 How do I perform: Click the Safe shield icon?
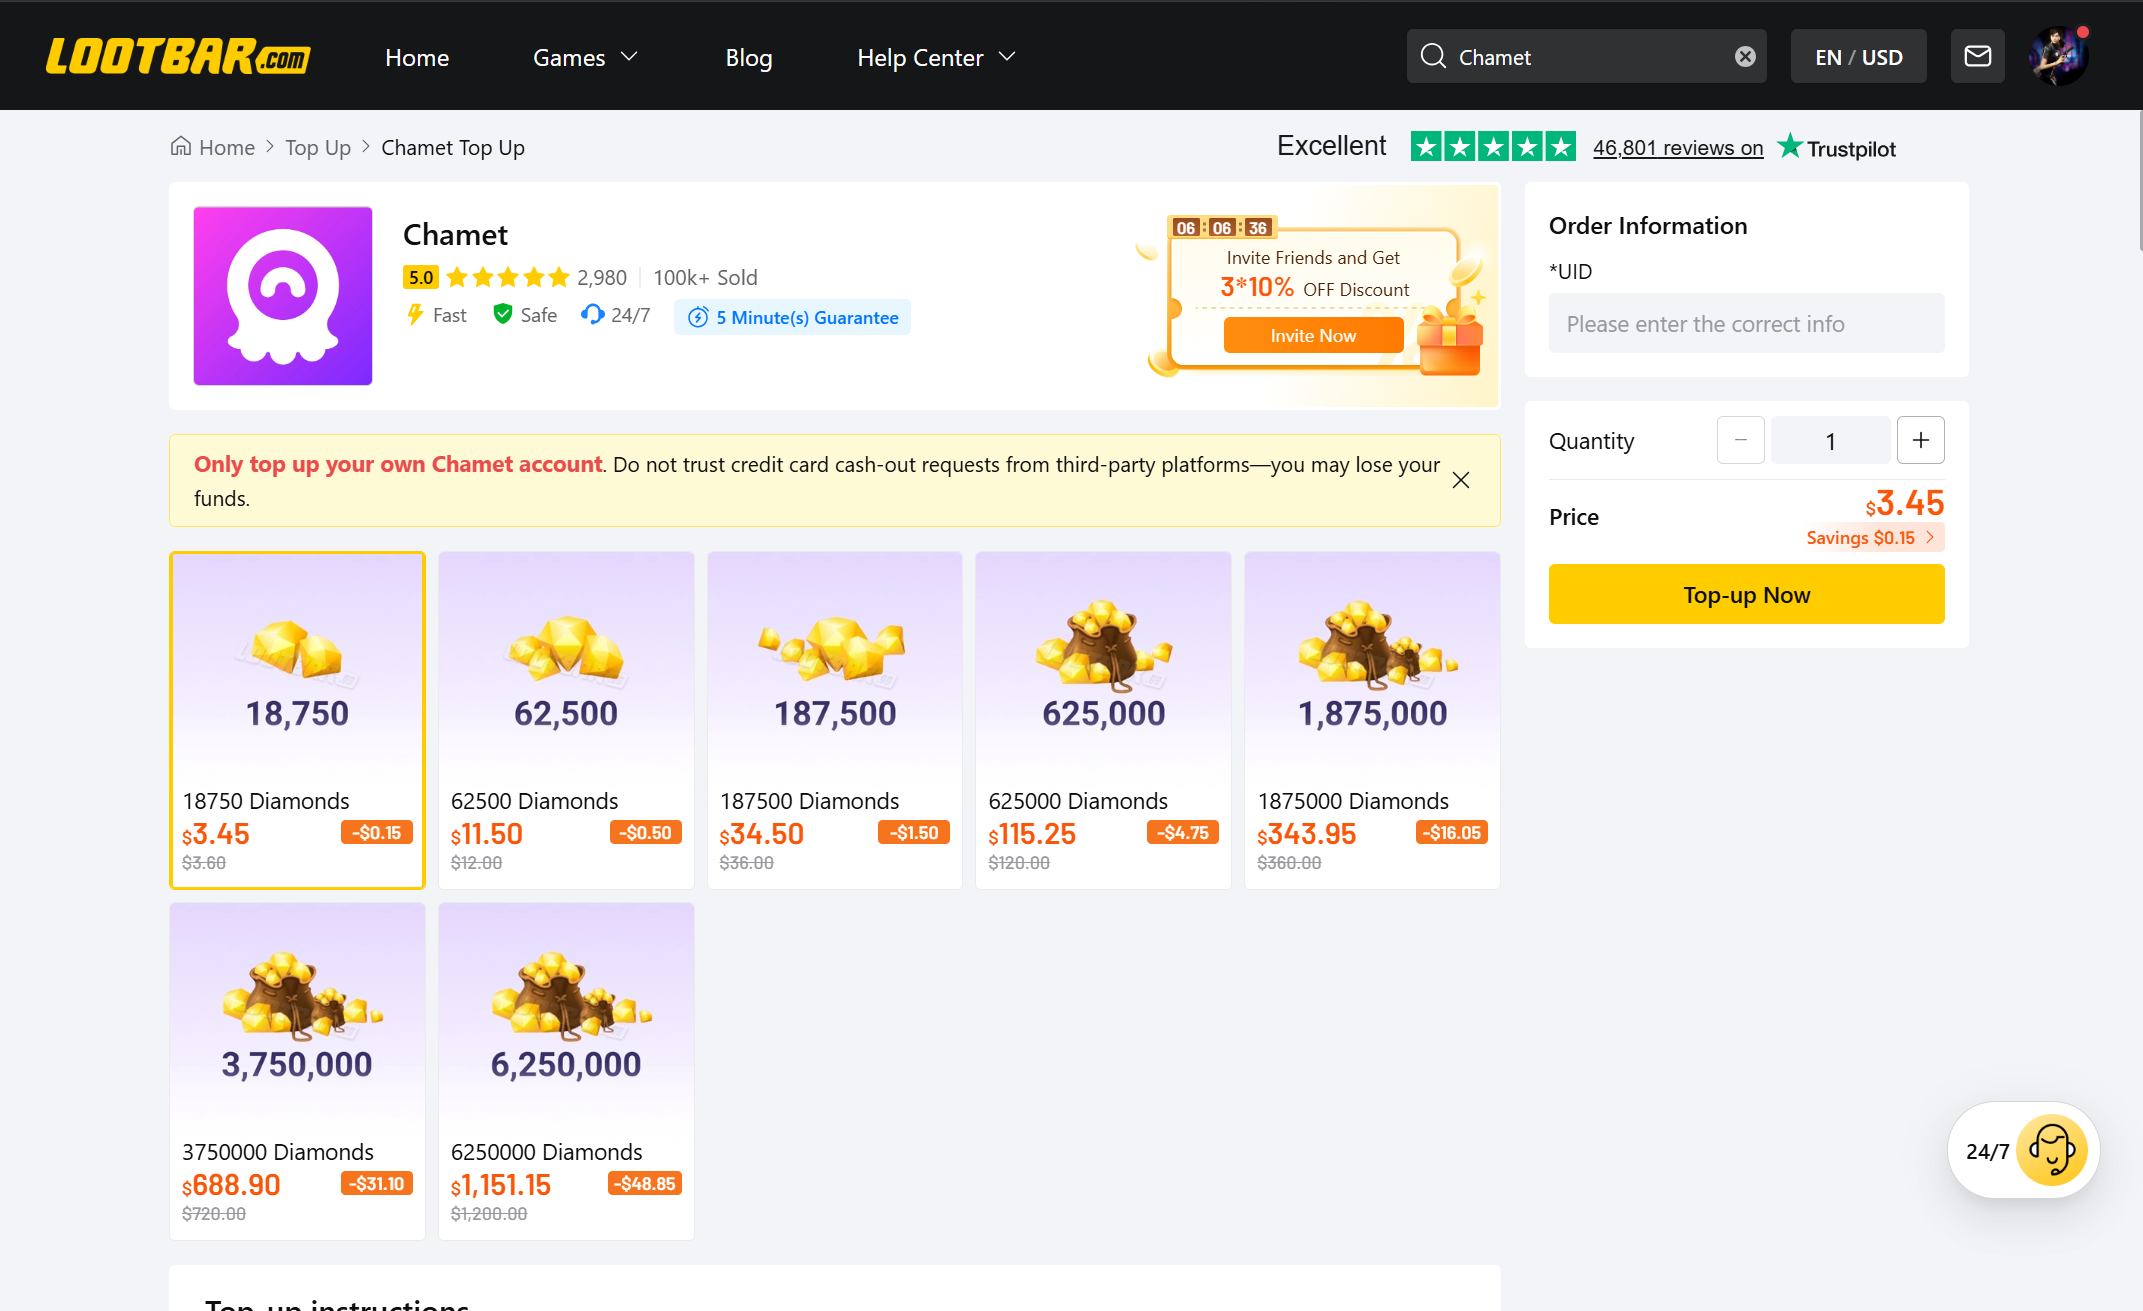503,314
